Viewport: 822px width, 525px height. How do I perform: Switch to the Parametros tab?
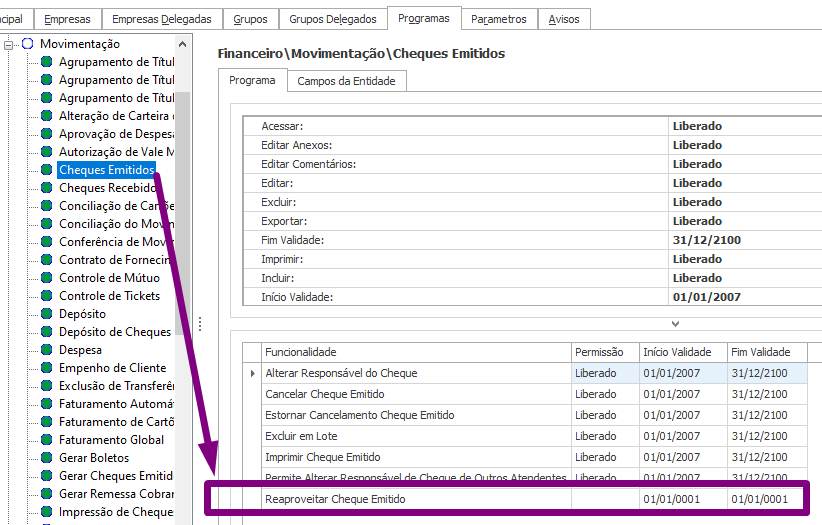[498, 19]
